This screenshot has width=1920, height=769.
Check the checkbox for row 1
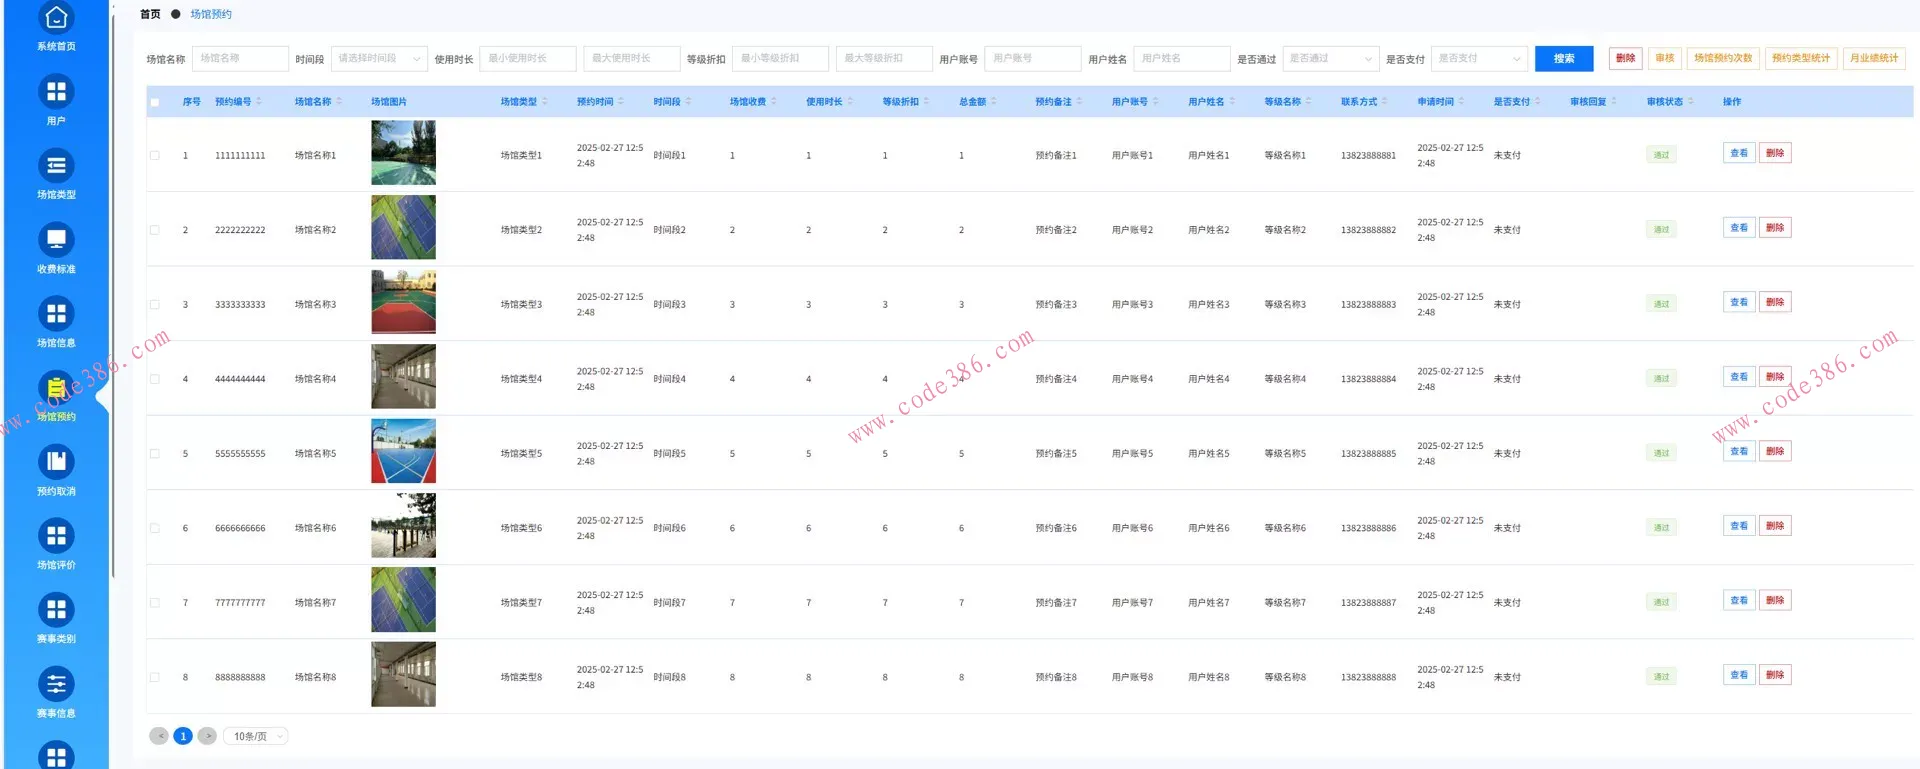click(x=155, y=155)
